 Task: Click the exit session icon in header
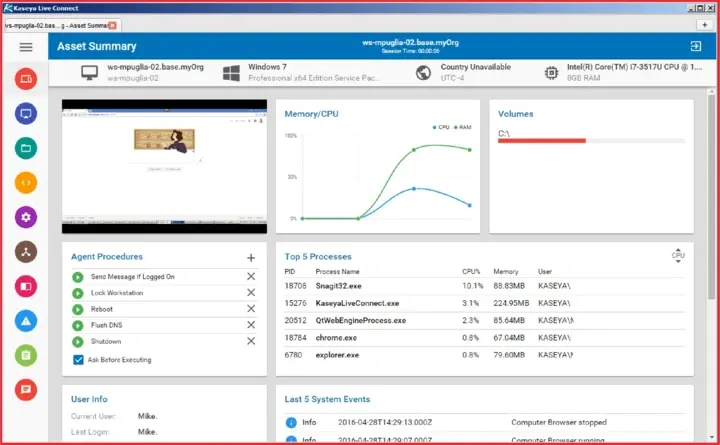pos(696,46)
